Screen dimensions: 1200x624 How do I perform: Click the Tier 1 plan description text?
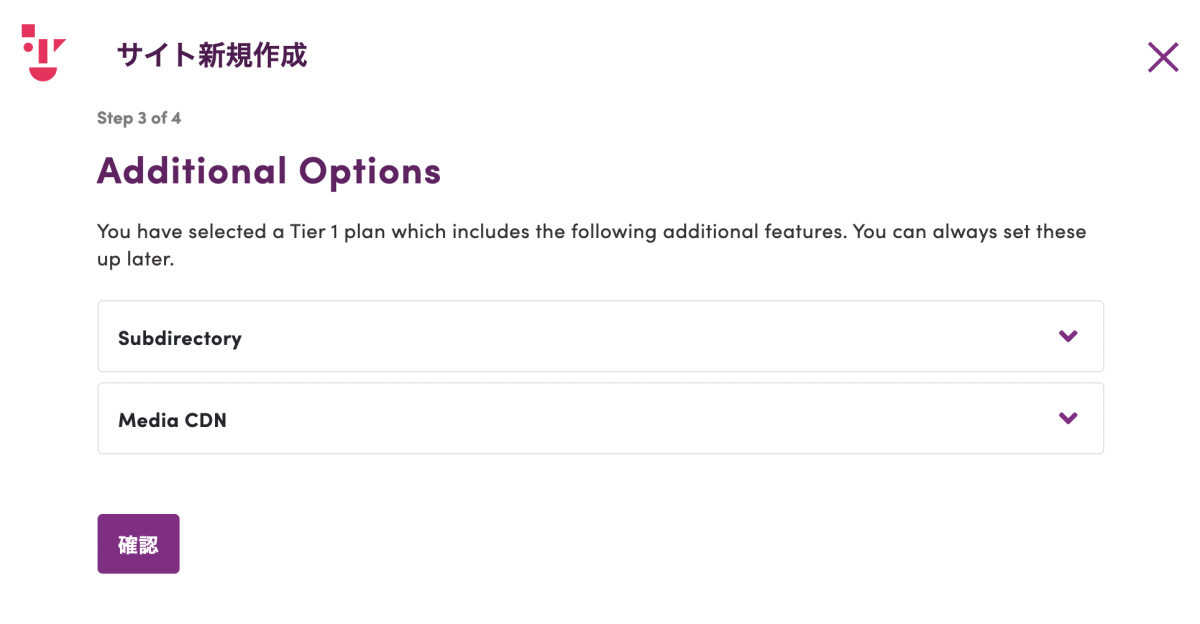point(591,245)
